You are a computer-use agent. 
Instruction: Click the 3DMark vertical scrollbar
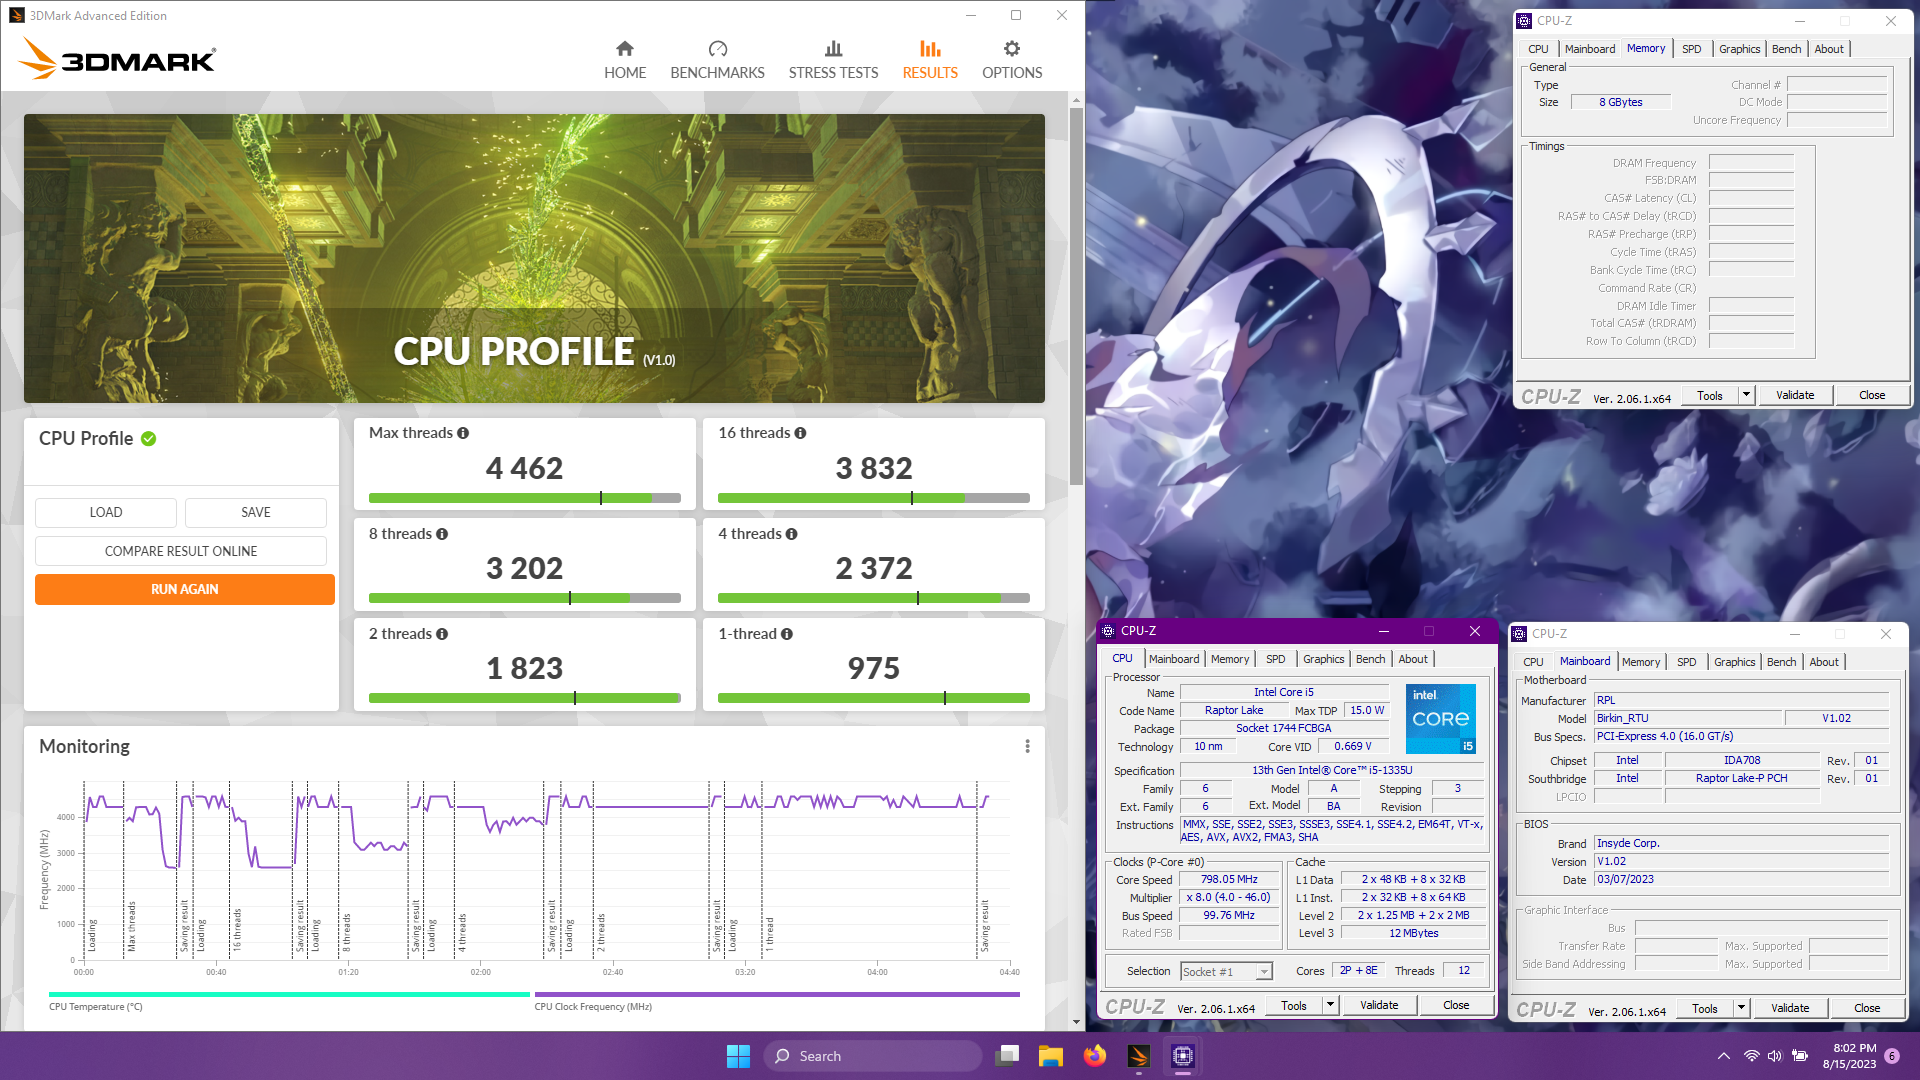coord(1076,296)
